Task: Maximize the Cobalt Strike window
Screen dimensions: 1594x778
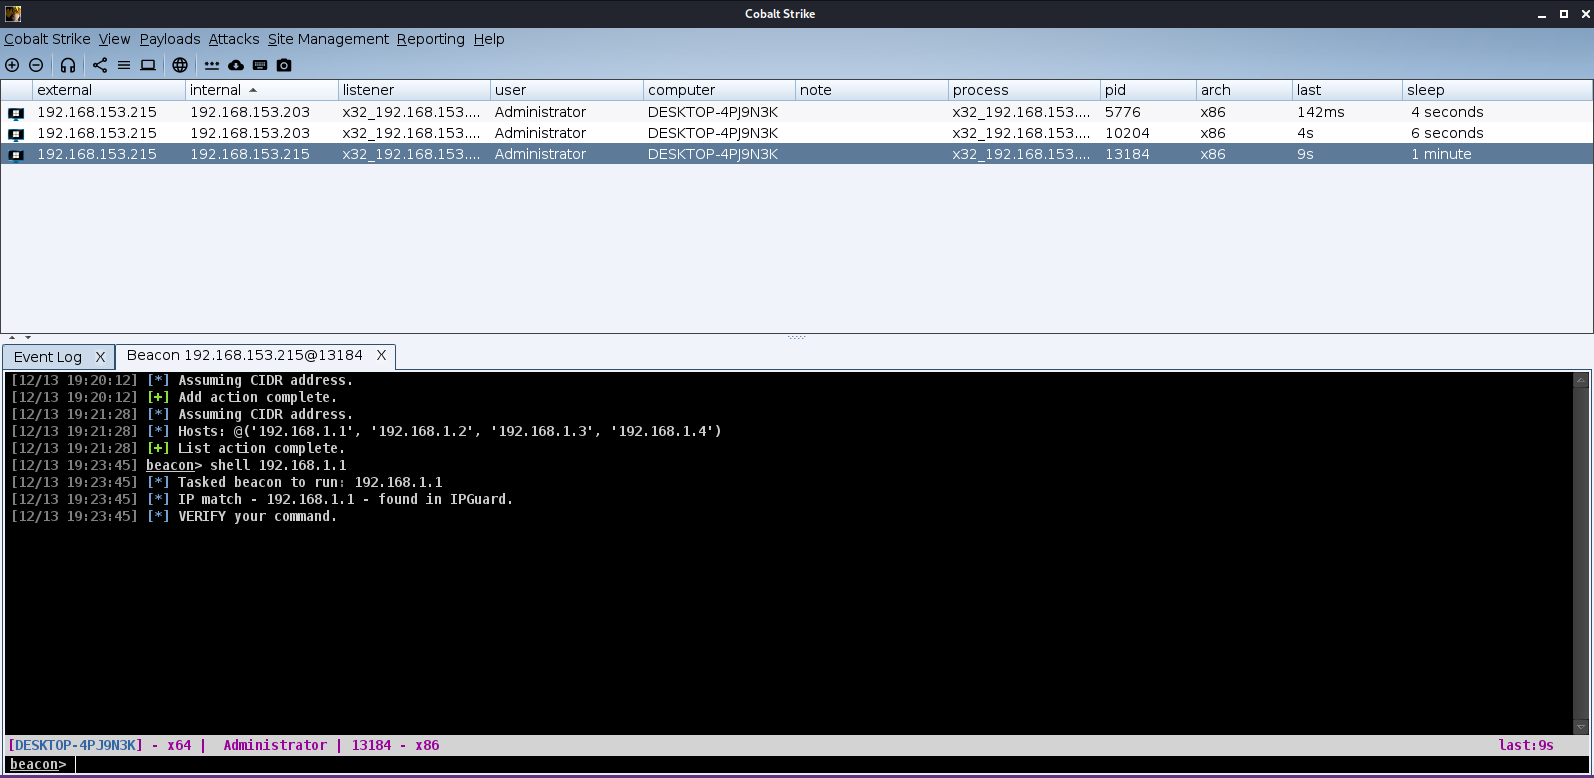Action: click(1564, 14)
